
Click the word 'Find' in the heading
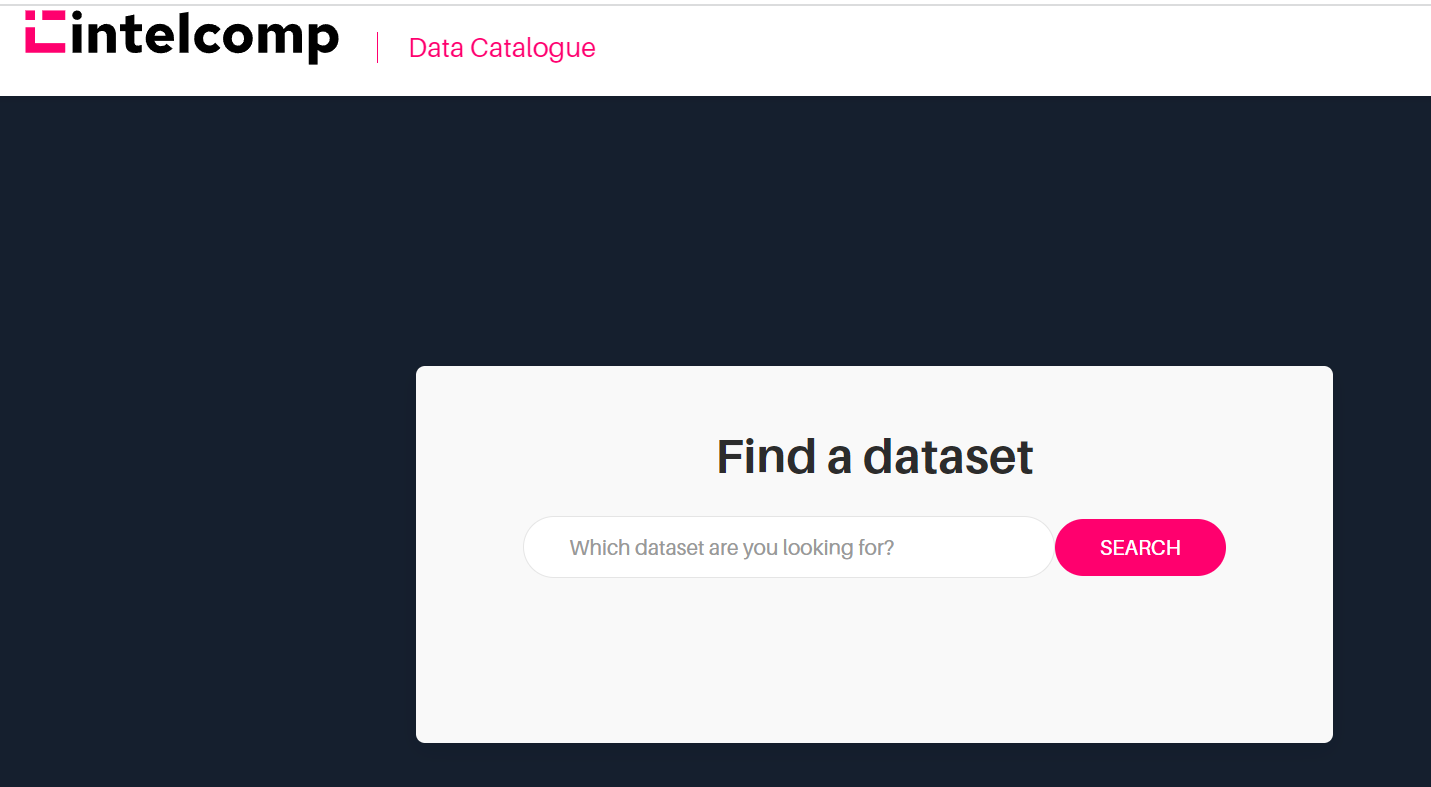coord(766,457)
